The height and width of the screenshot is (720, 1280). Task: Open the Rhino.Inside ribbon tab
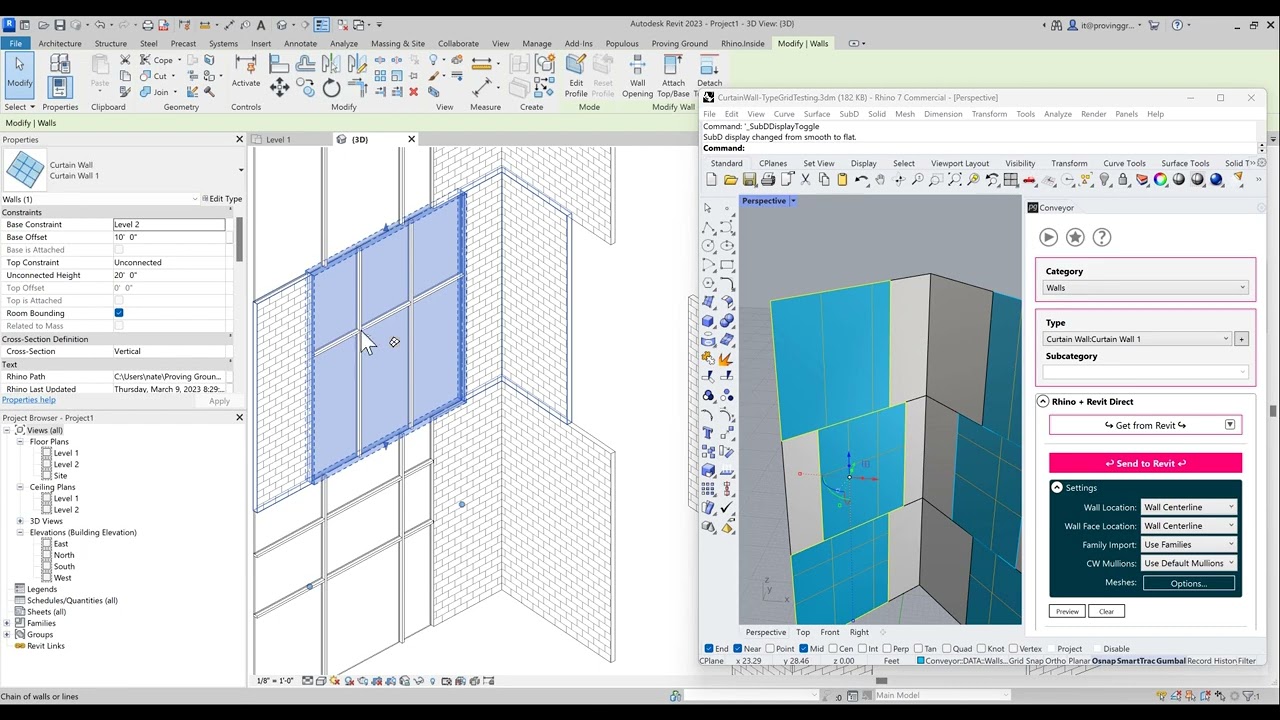pos(743,44)
